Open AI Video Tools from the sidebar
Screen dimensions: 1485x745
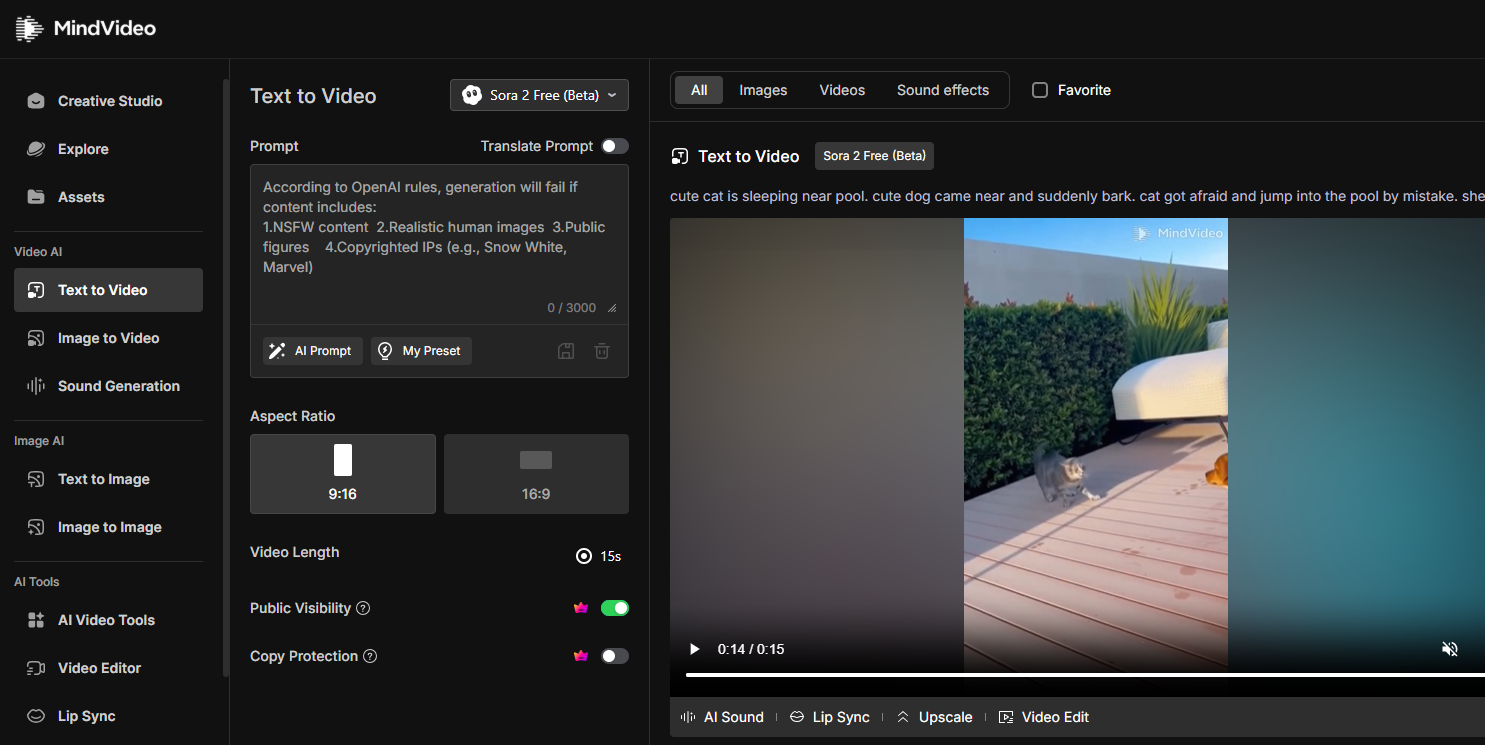click(x=108, y=620)
